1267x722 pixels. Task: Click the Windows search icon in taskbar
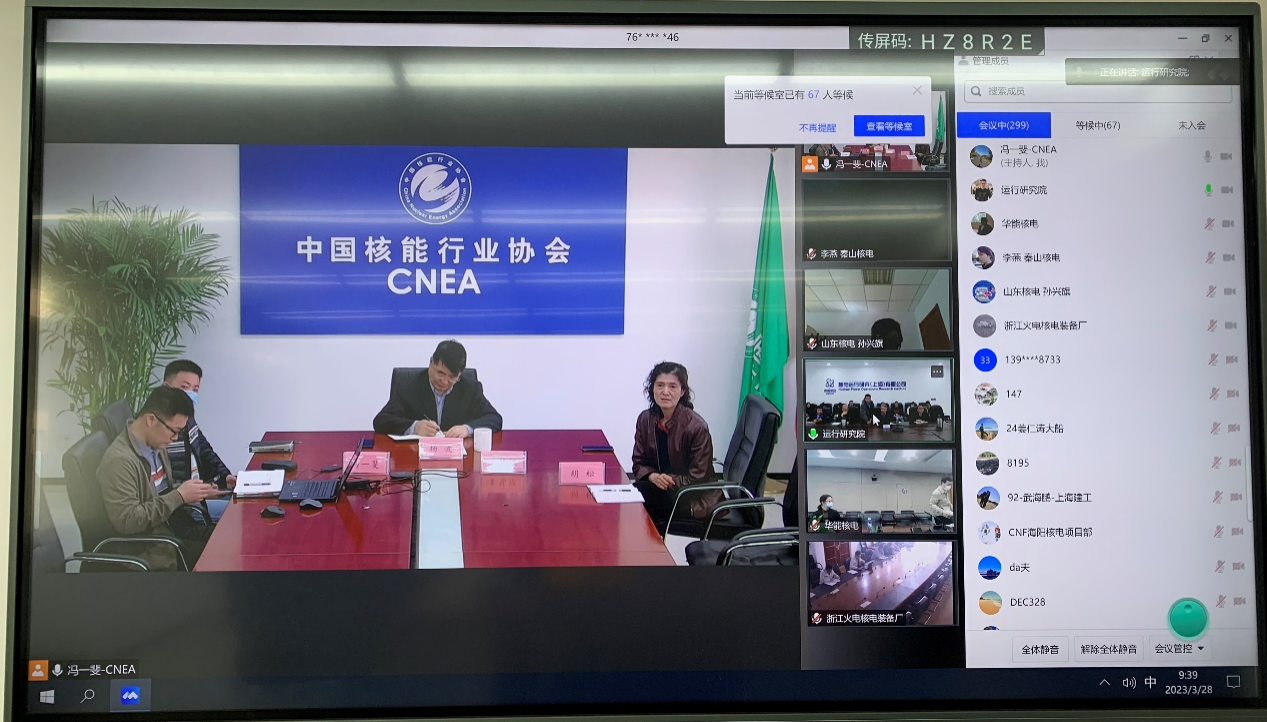pyautogui.click(x=88, y=695)
